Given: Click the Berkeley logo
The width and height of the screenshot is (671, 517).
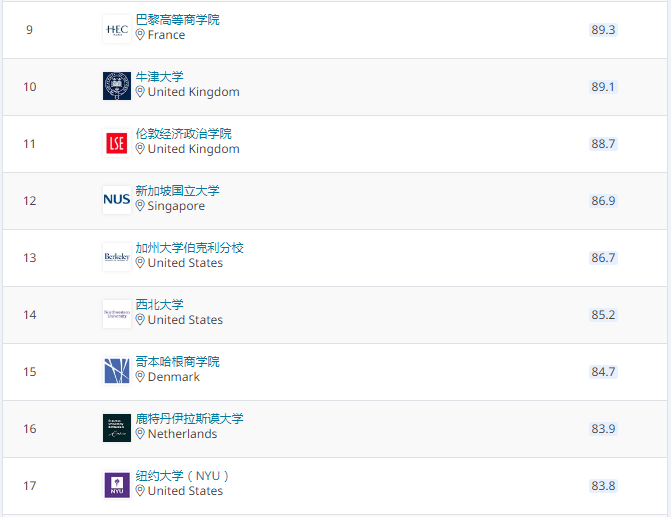Looking at the screenshot, I should [117, 257].
